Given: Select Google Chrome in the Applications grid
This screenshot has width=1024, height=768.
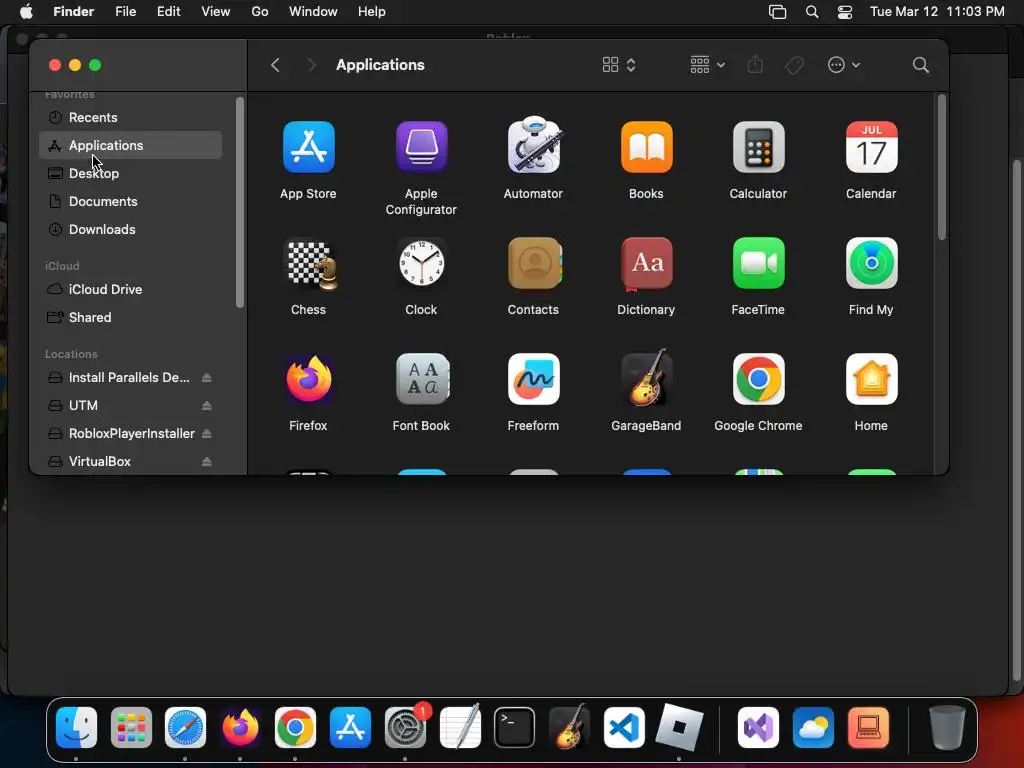Looking at the screenshot, I should [x=758, y=379].
